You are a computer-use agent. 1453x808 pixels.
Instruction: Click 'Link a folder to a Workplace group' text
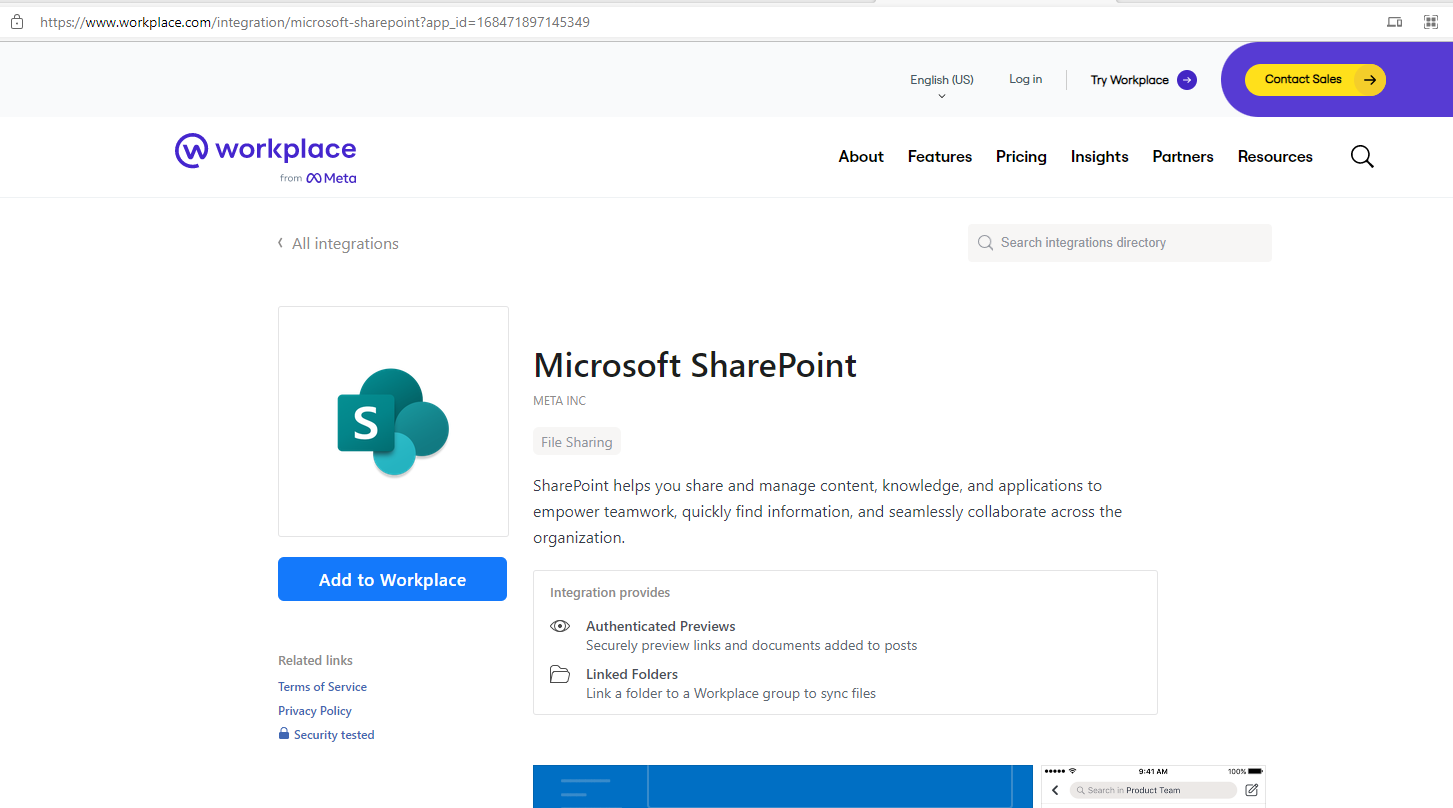click(x=731, y=694)
